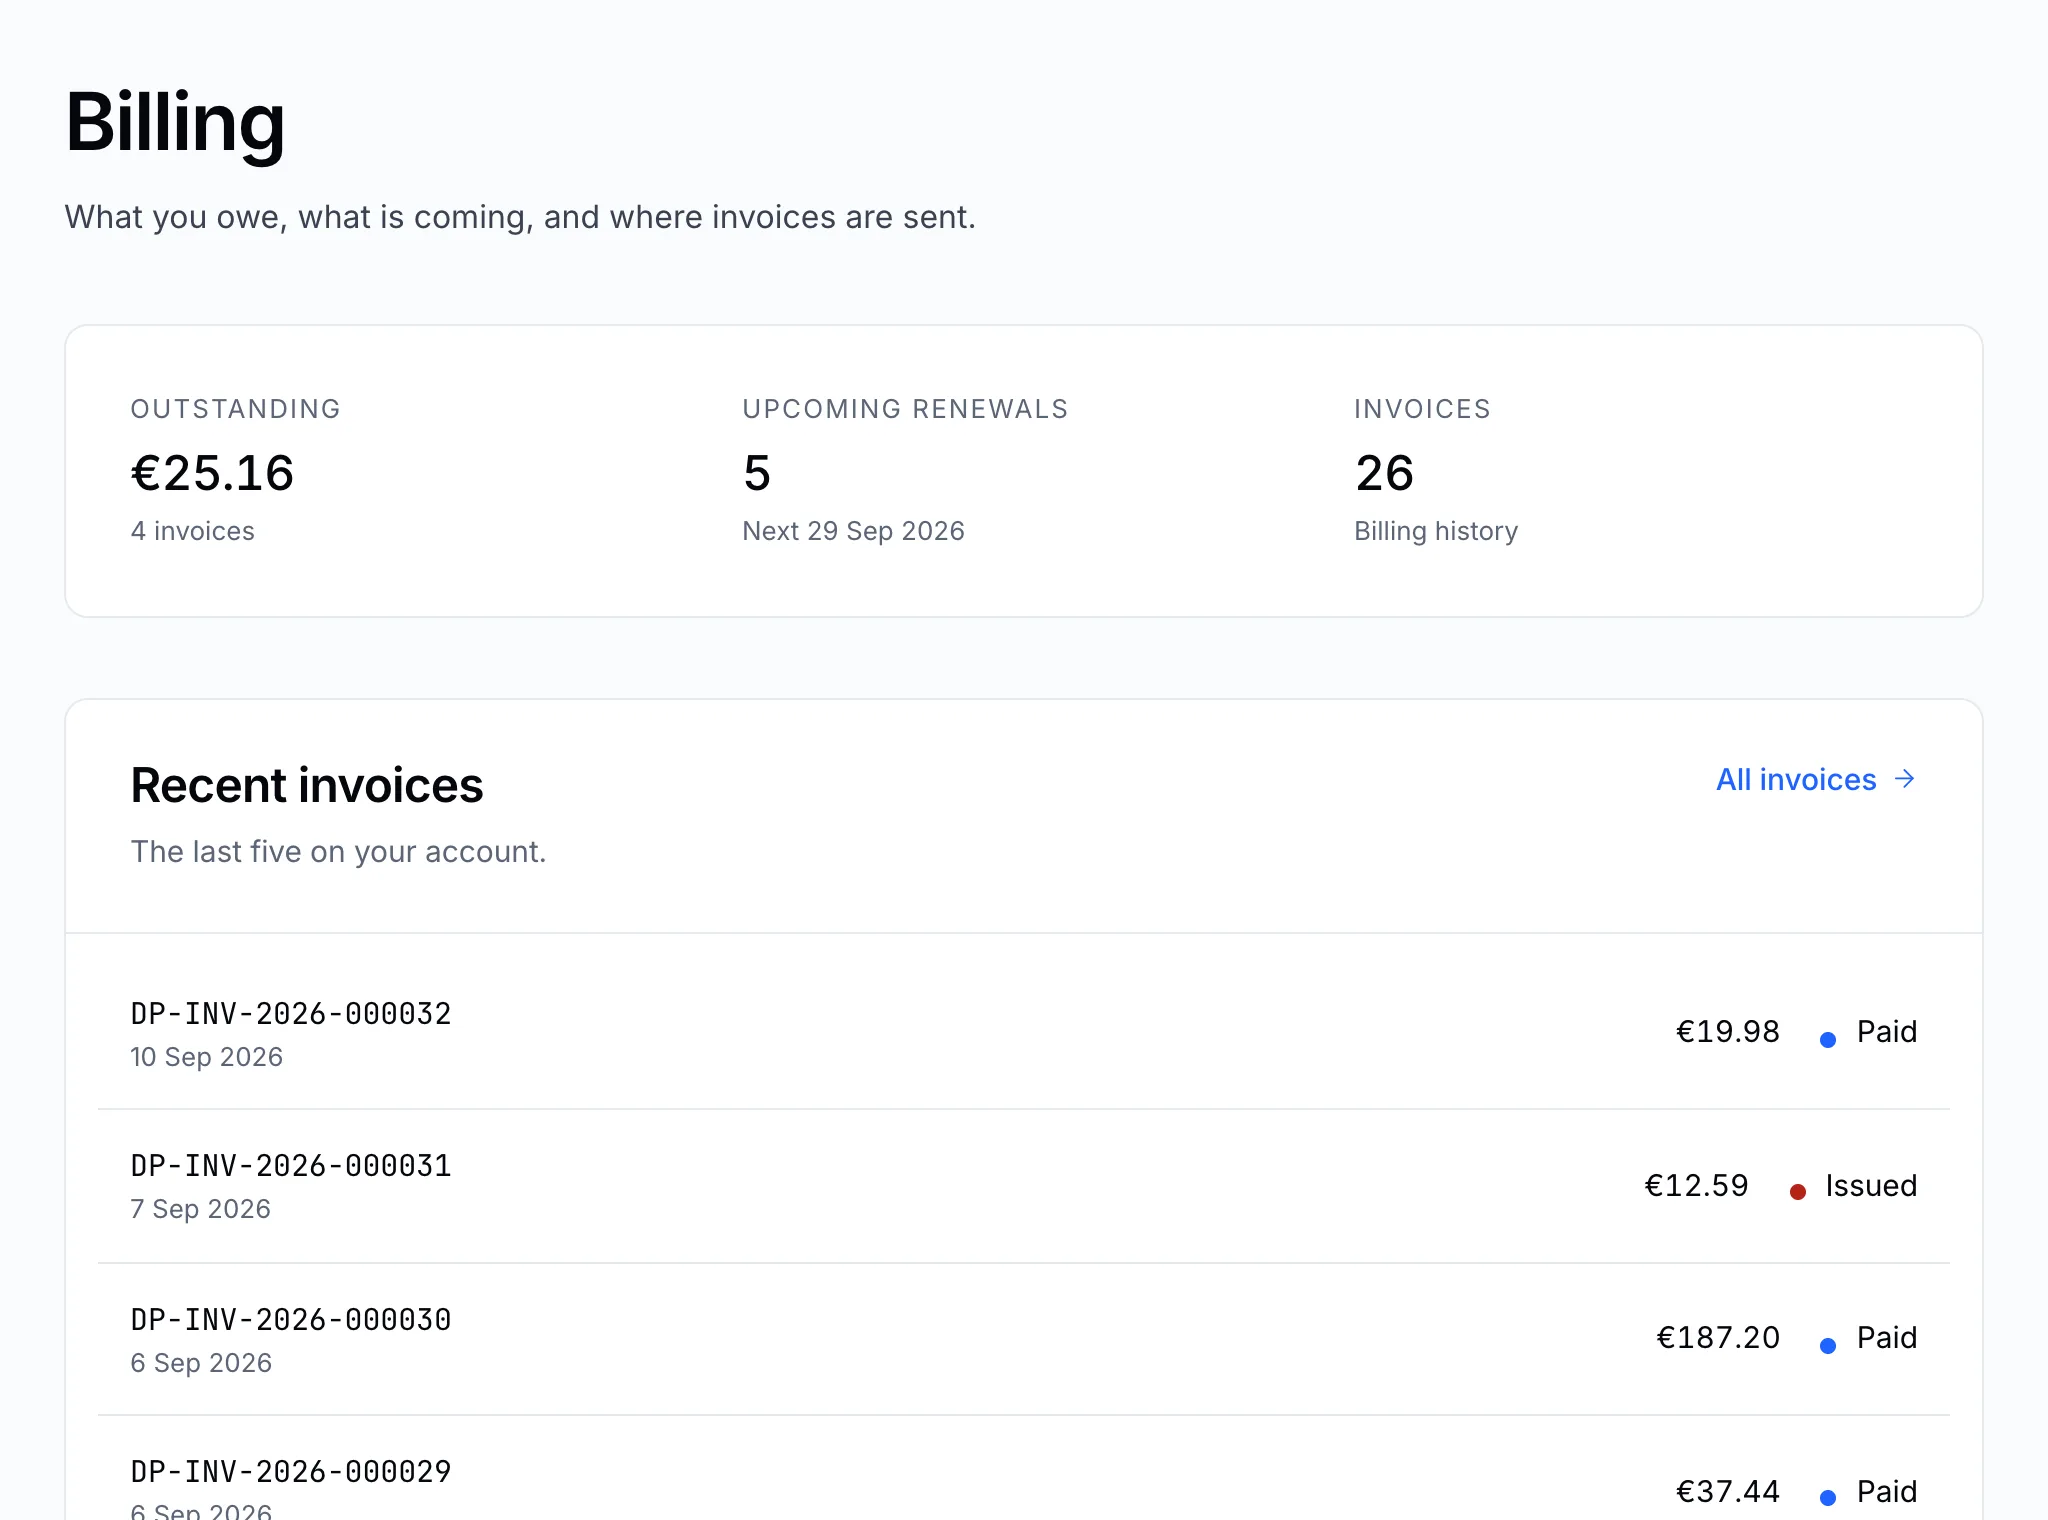Screen dimensions: 2048x1520
Task: Click 'Next 29 Sep 2026' renewal date
Action: point(853,531)
